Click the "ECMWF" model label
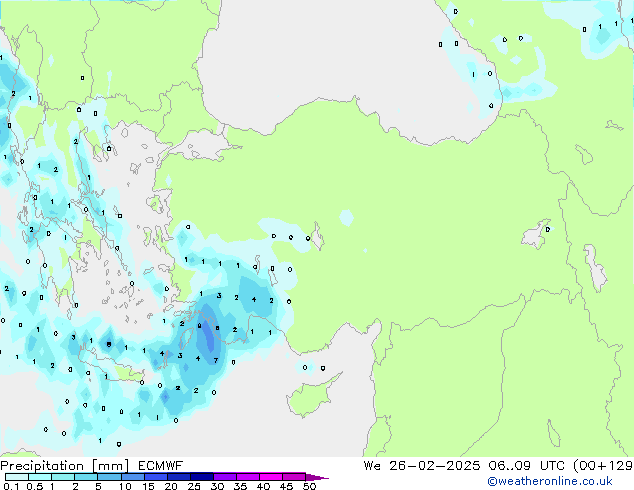Viewport: 634px width, 490px height. click(x=161, y=466)
